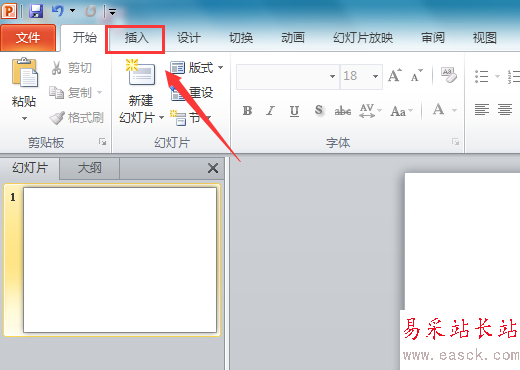This screenshot has height=370, width=520.
Task: Click 剪切 (Cut) with scissors icon
Action: click(x=71, y=68)
